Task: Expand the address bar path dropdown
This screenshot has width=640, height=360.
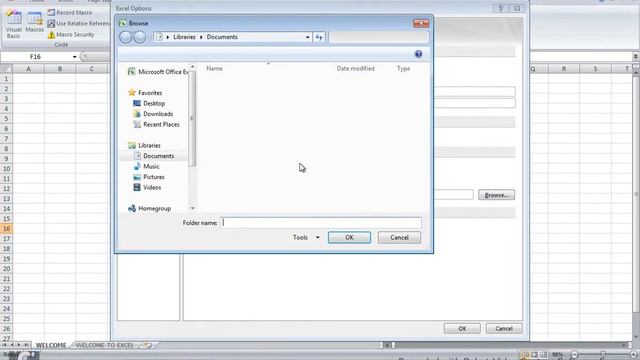Action: click(x=308, y=37)
